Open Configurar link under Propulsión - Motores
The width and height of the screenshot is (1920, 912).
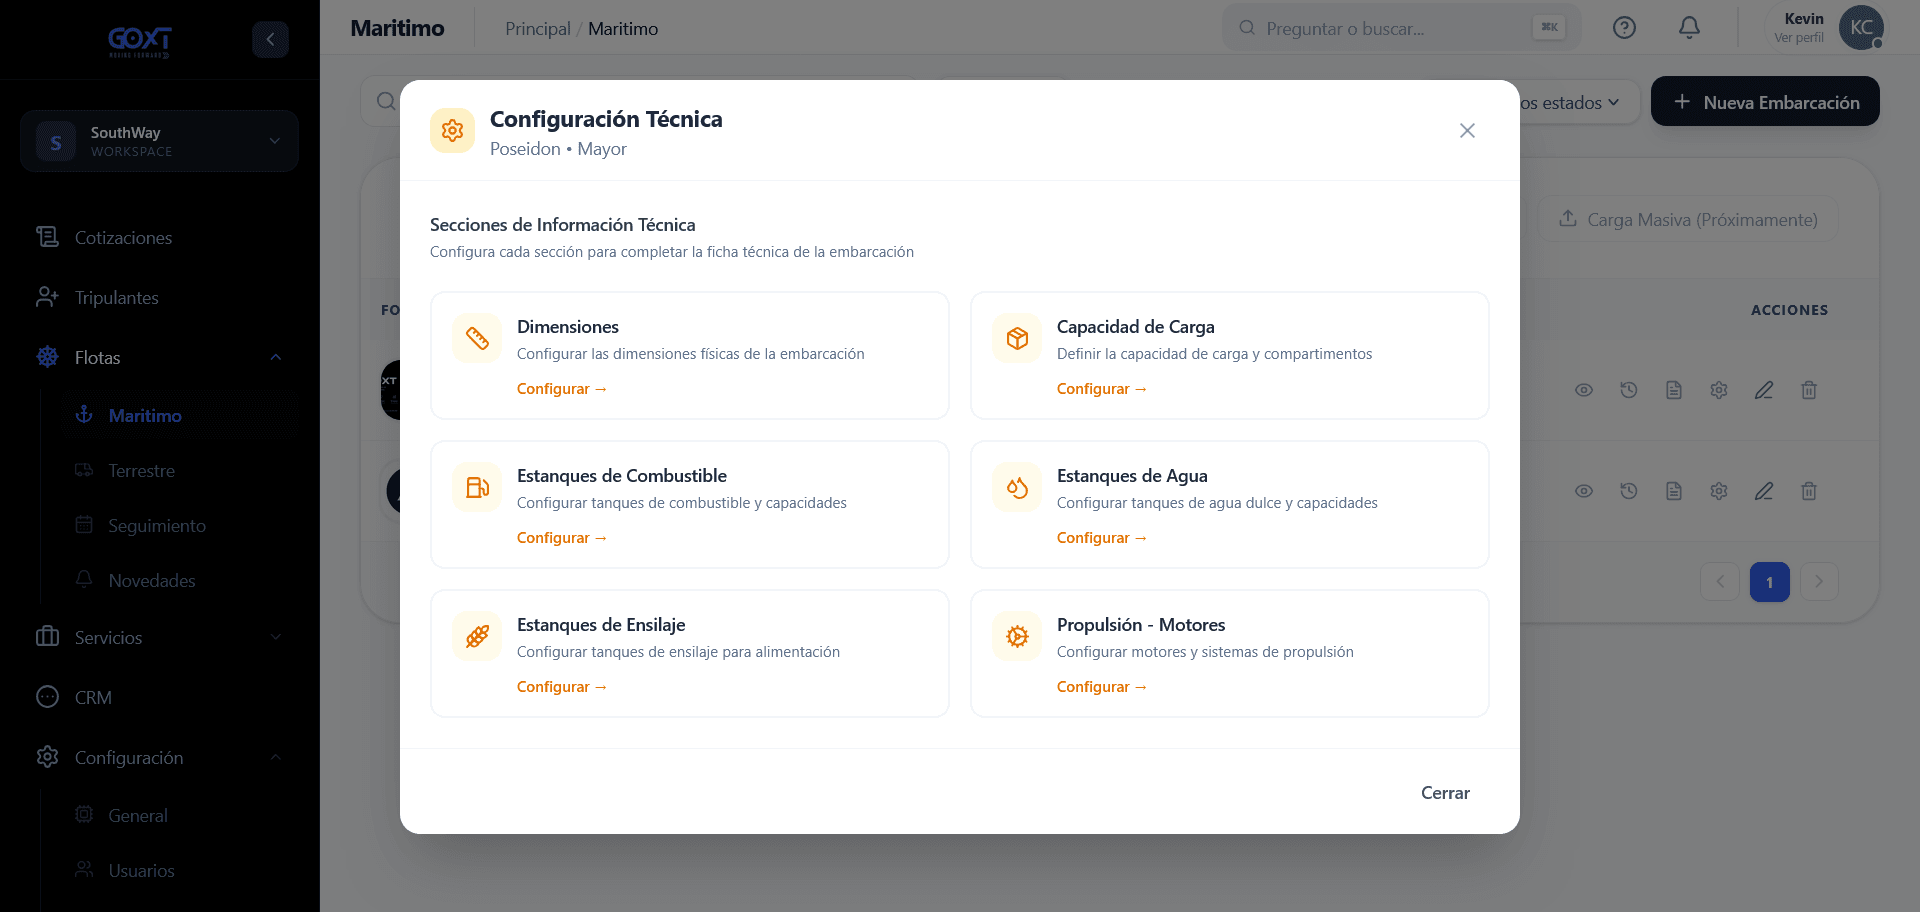(x=1102, y=687)
